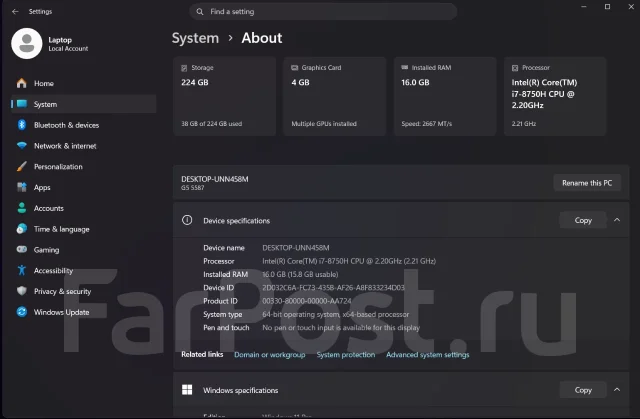Open Home settings page
Screen dimensions: 640x419
(x=84, y=83)
